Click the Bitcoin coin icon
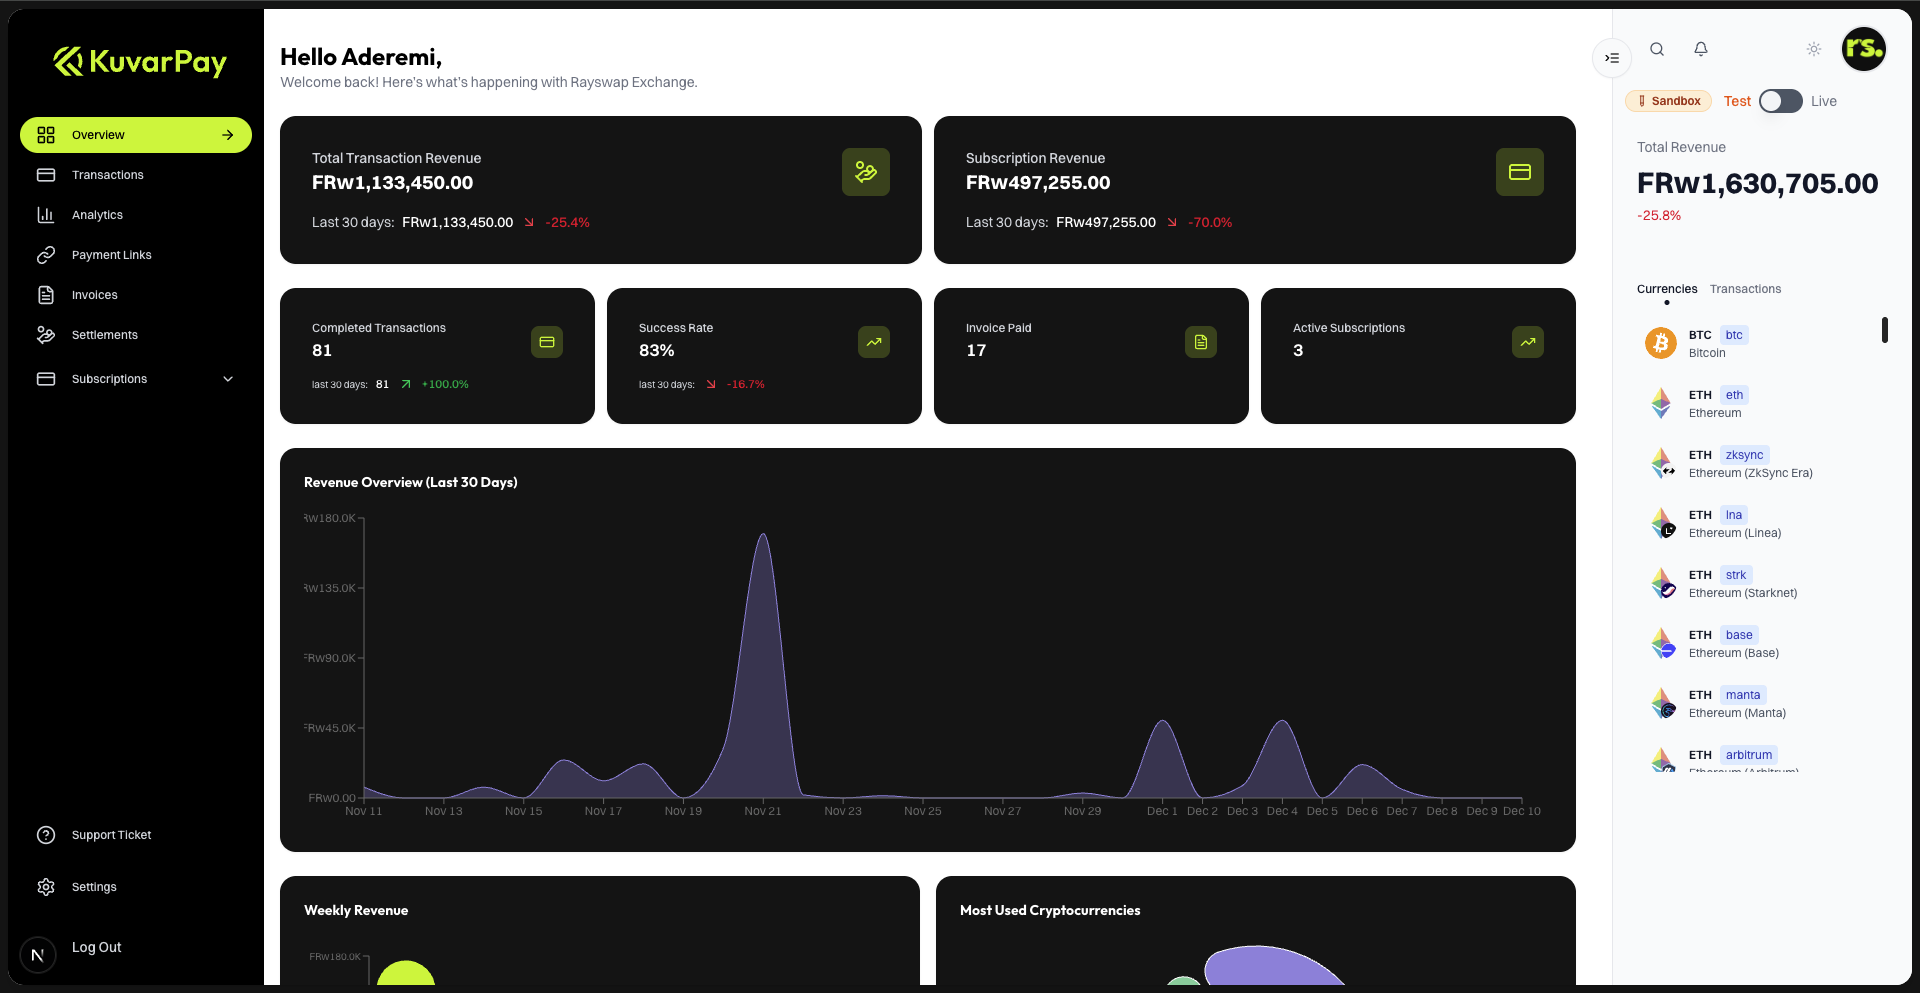 [x=1661, y=343]
